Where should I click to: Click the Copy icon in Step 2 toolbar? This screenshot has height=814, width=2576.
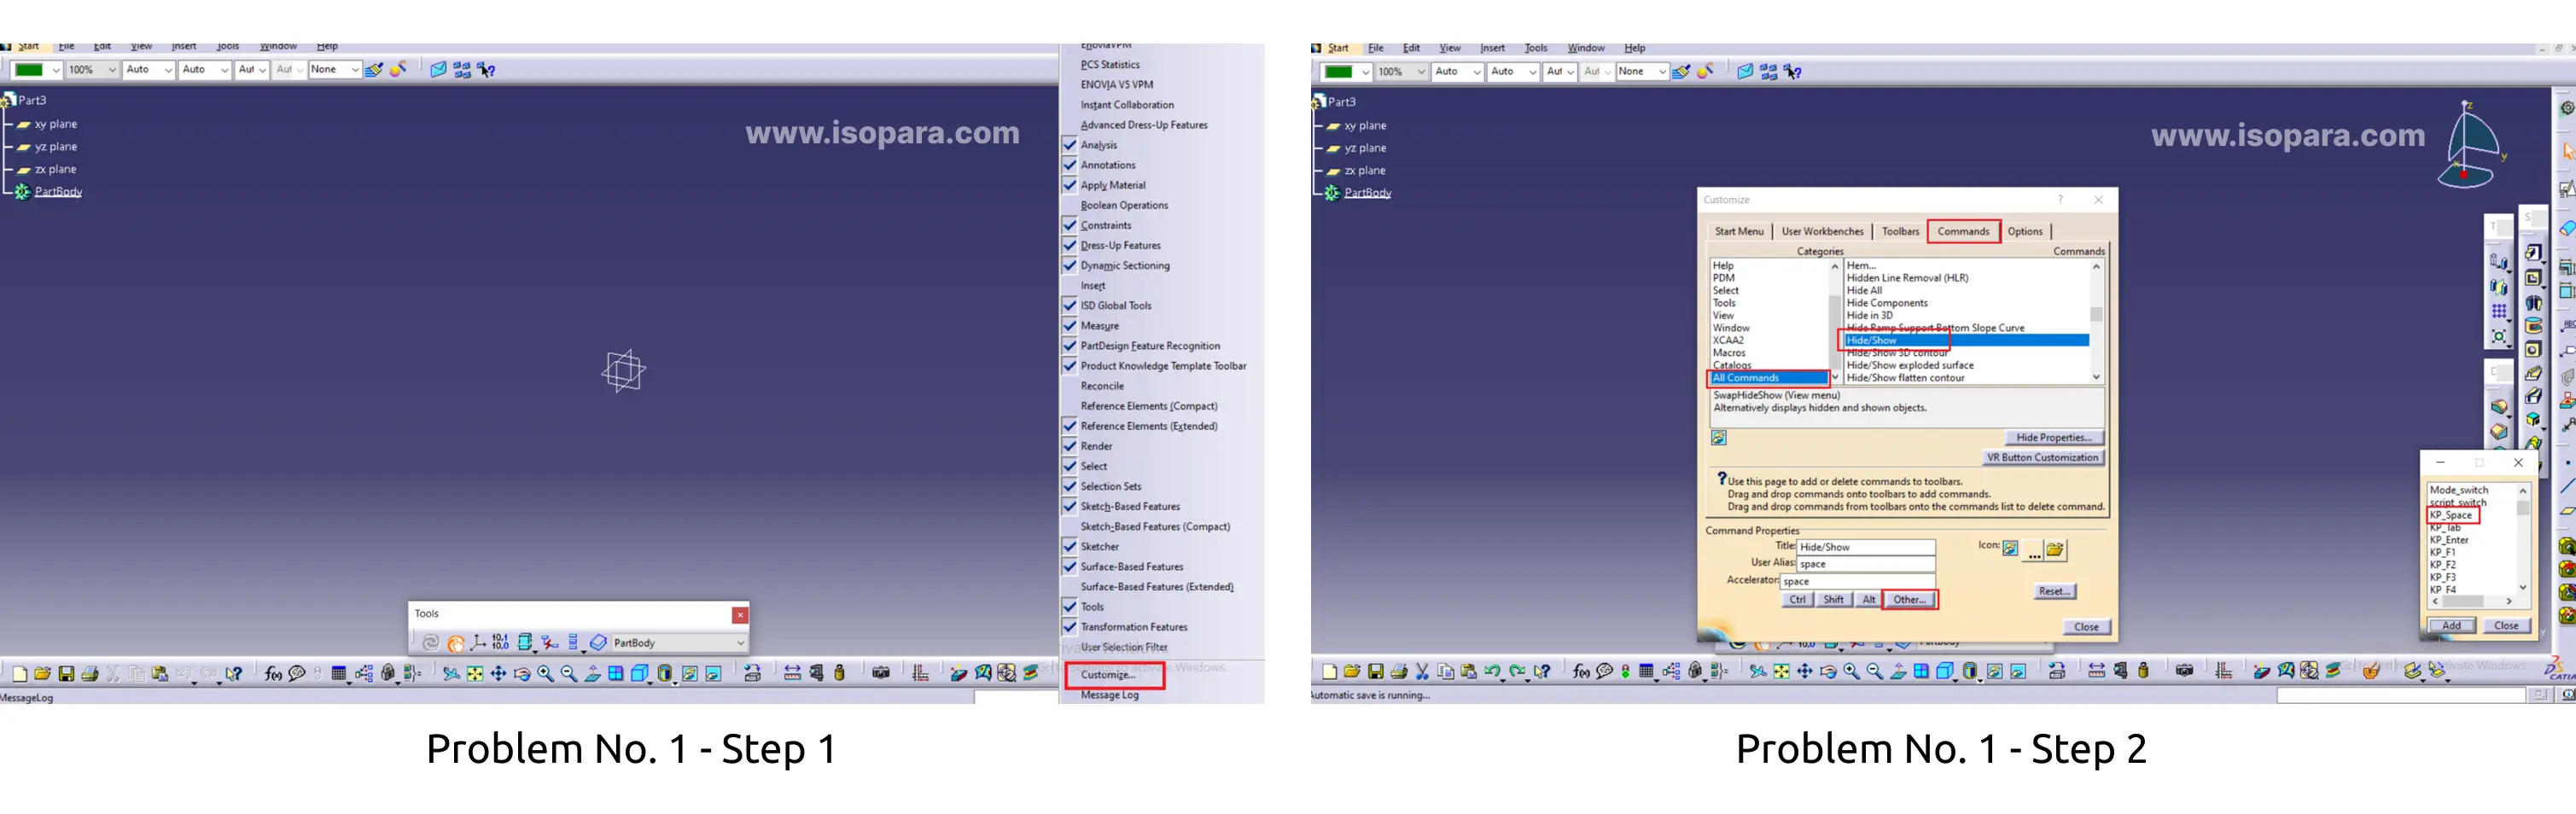(x=1445, y=672)
